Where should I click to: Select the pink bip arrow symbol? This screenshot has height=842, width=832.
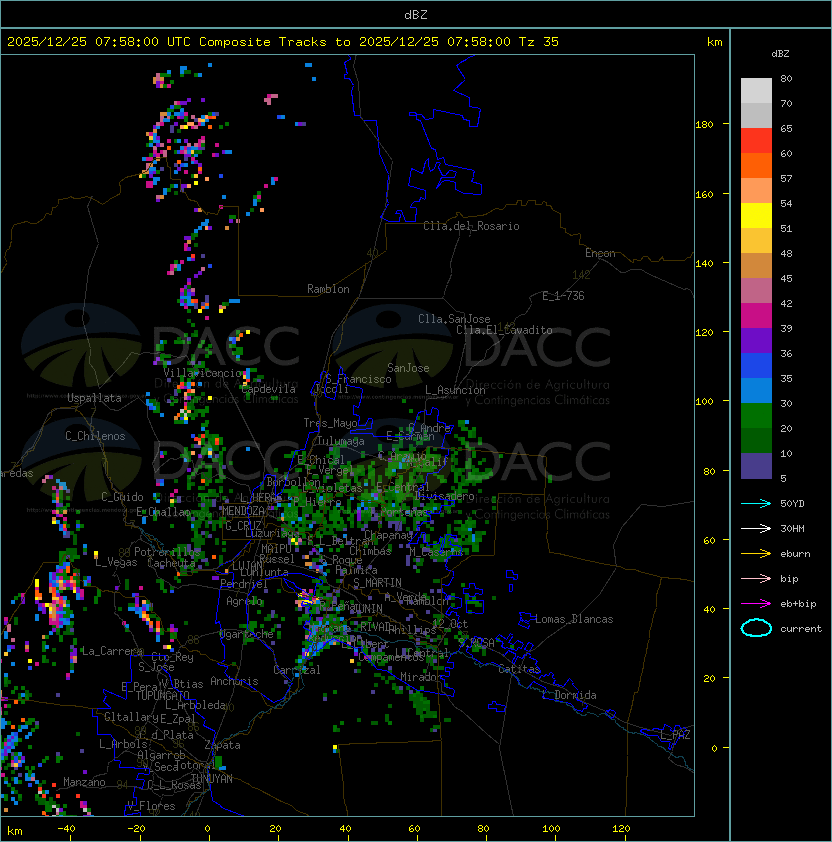tap(756, 578)
